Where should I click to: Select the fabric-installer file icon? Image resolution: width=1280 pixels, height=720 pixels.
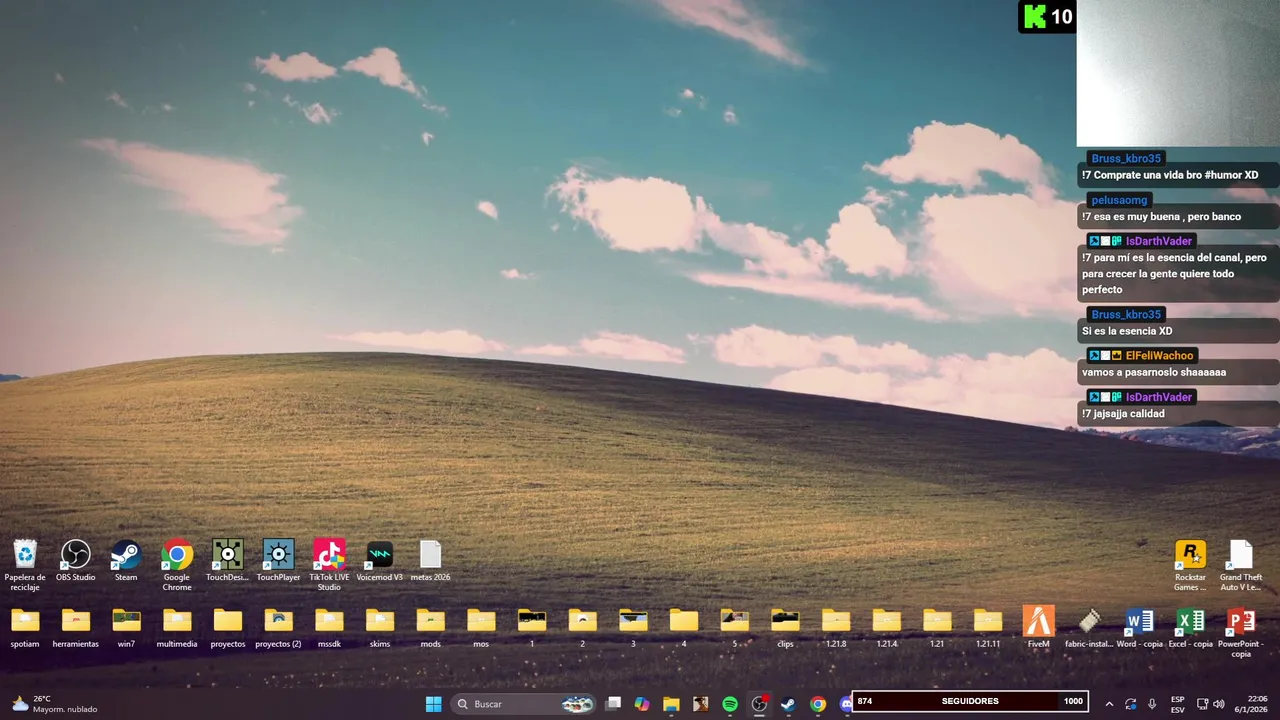coord(1089,628)
